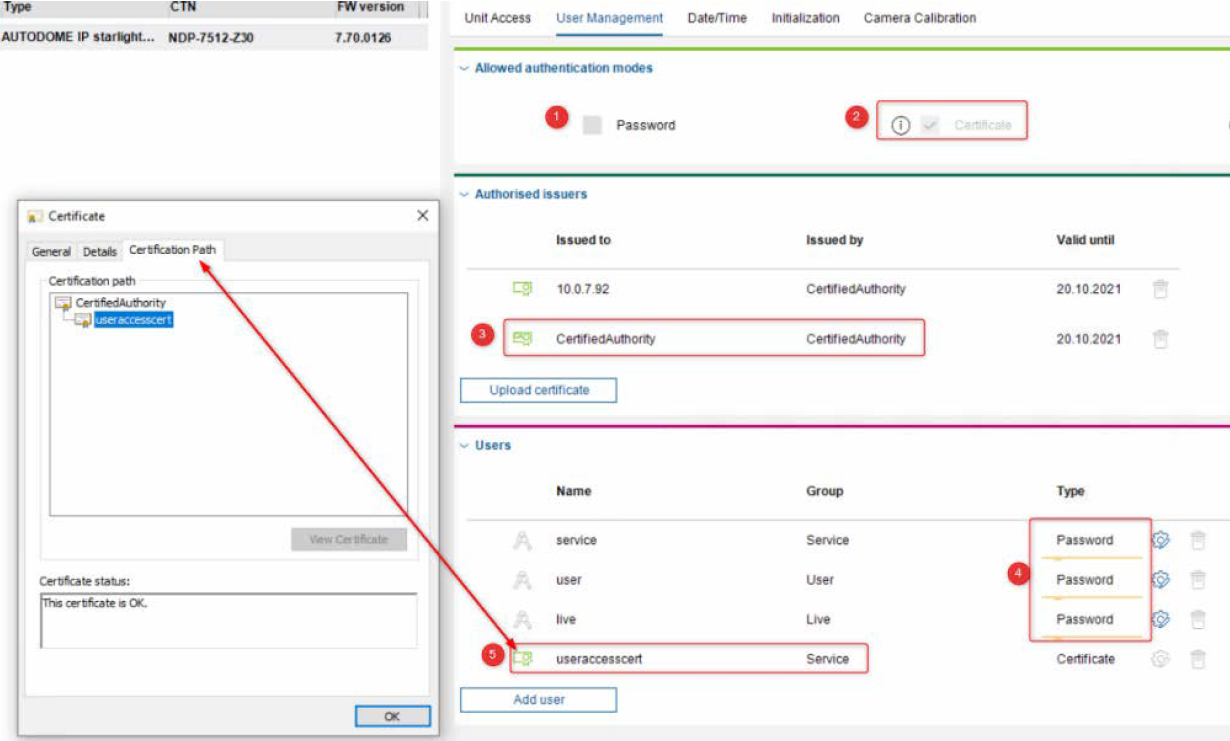Image resolution: width=1230 pixels, height=741 pixels.
Task: Click the 10.0.7.92 issued-to entry
Action: [x=583, y=289]
